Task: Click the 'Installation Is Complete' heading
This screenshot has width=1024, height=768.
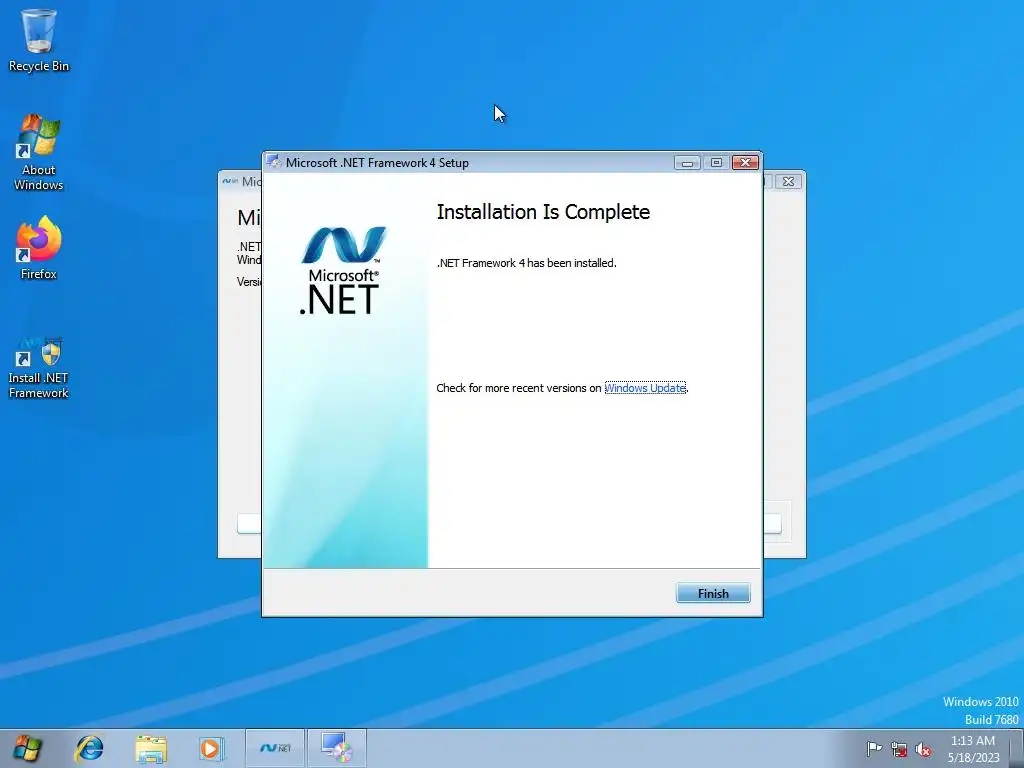Action: click(543, 212)
